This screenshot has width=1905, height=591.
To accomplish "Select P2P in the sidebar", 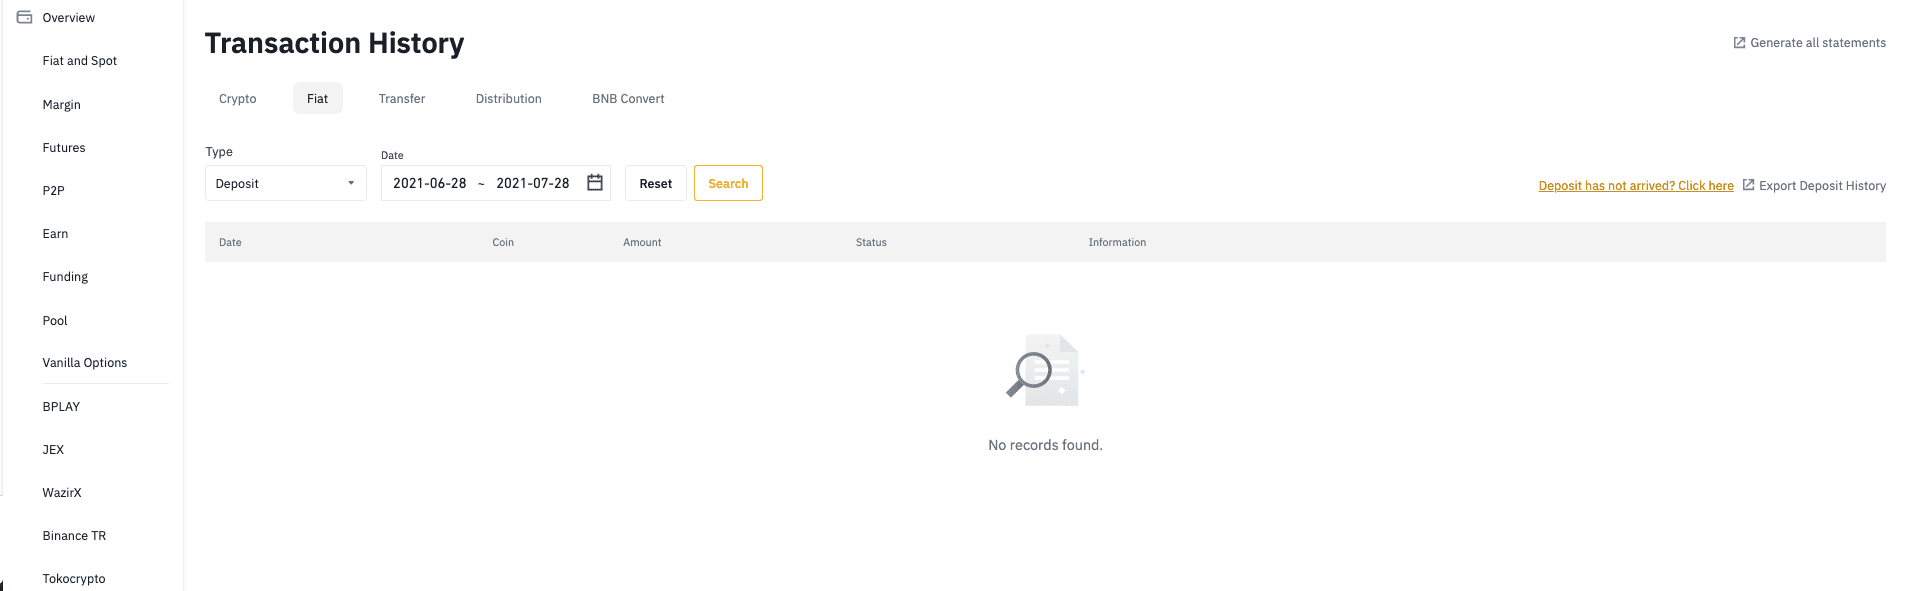I will (54, 190).
